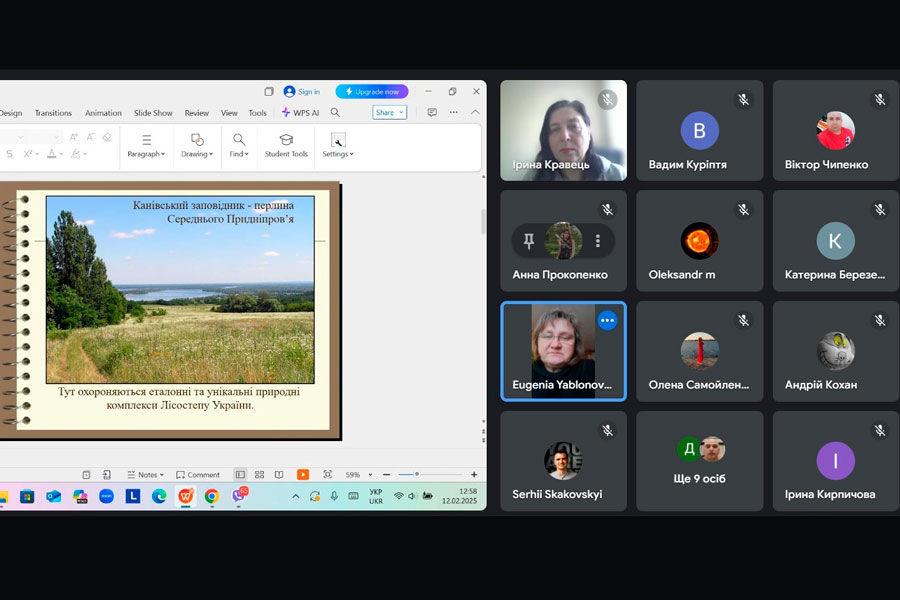Click the Sign in link
This screenshot has width=900, height=600.
click(x=302, y=91)
